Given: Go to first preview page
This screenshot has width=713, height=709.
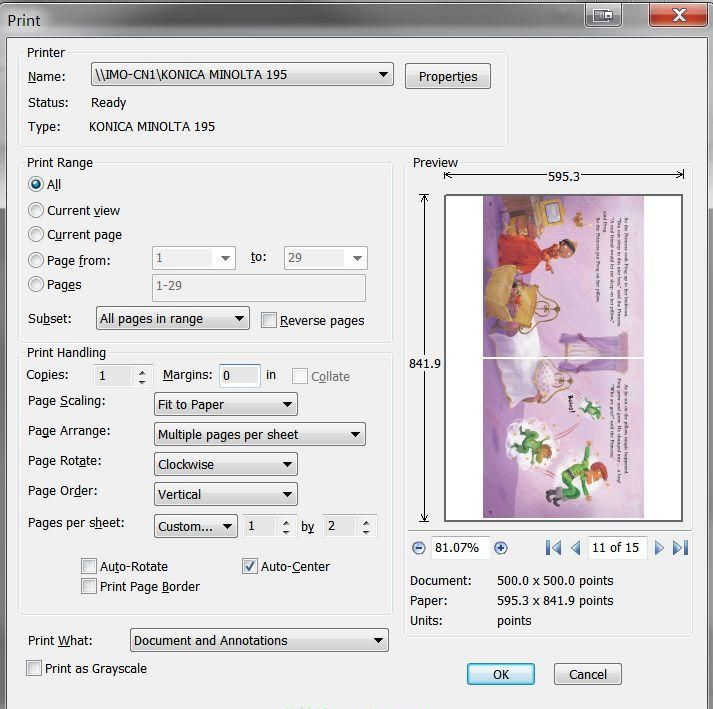Looking at the screenshot, I should coord(553,548).
